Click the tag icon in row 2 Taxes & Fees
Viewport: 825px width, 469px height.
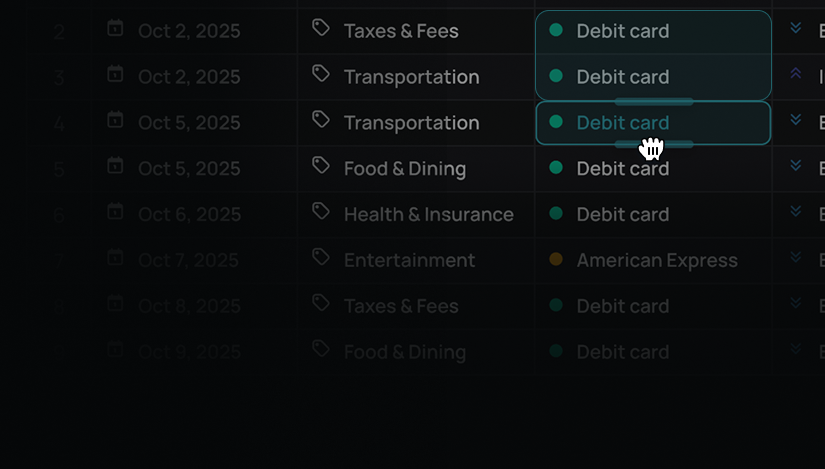(x=321, y=28)
